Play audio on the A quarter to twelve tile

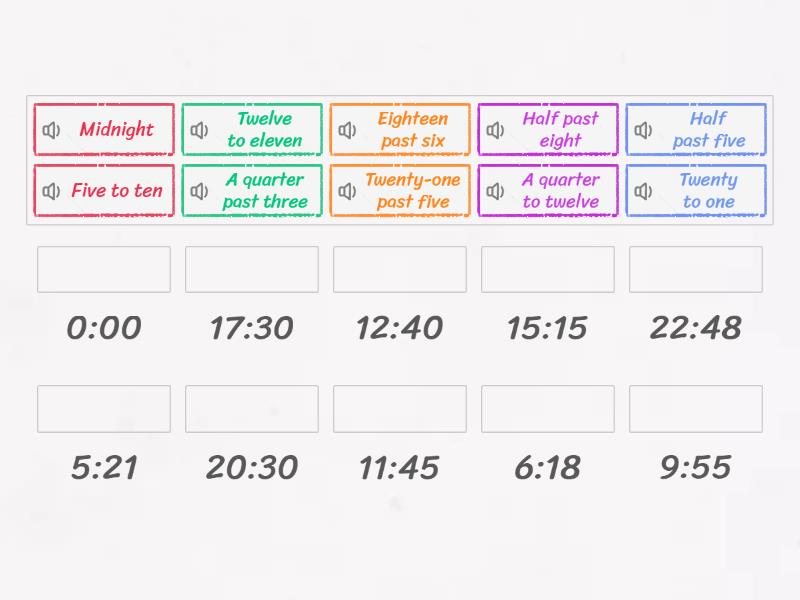(495, 190)
